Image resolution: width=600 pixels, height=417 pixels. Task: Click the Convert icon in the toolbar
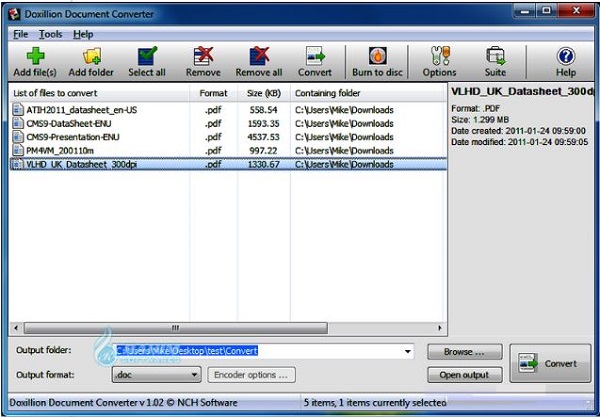coord(315,56)
